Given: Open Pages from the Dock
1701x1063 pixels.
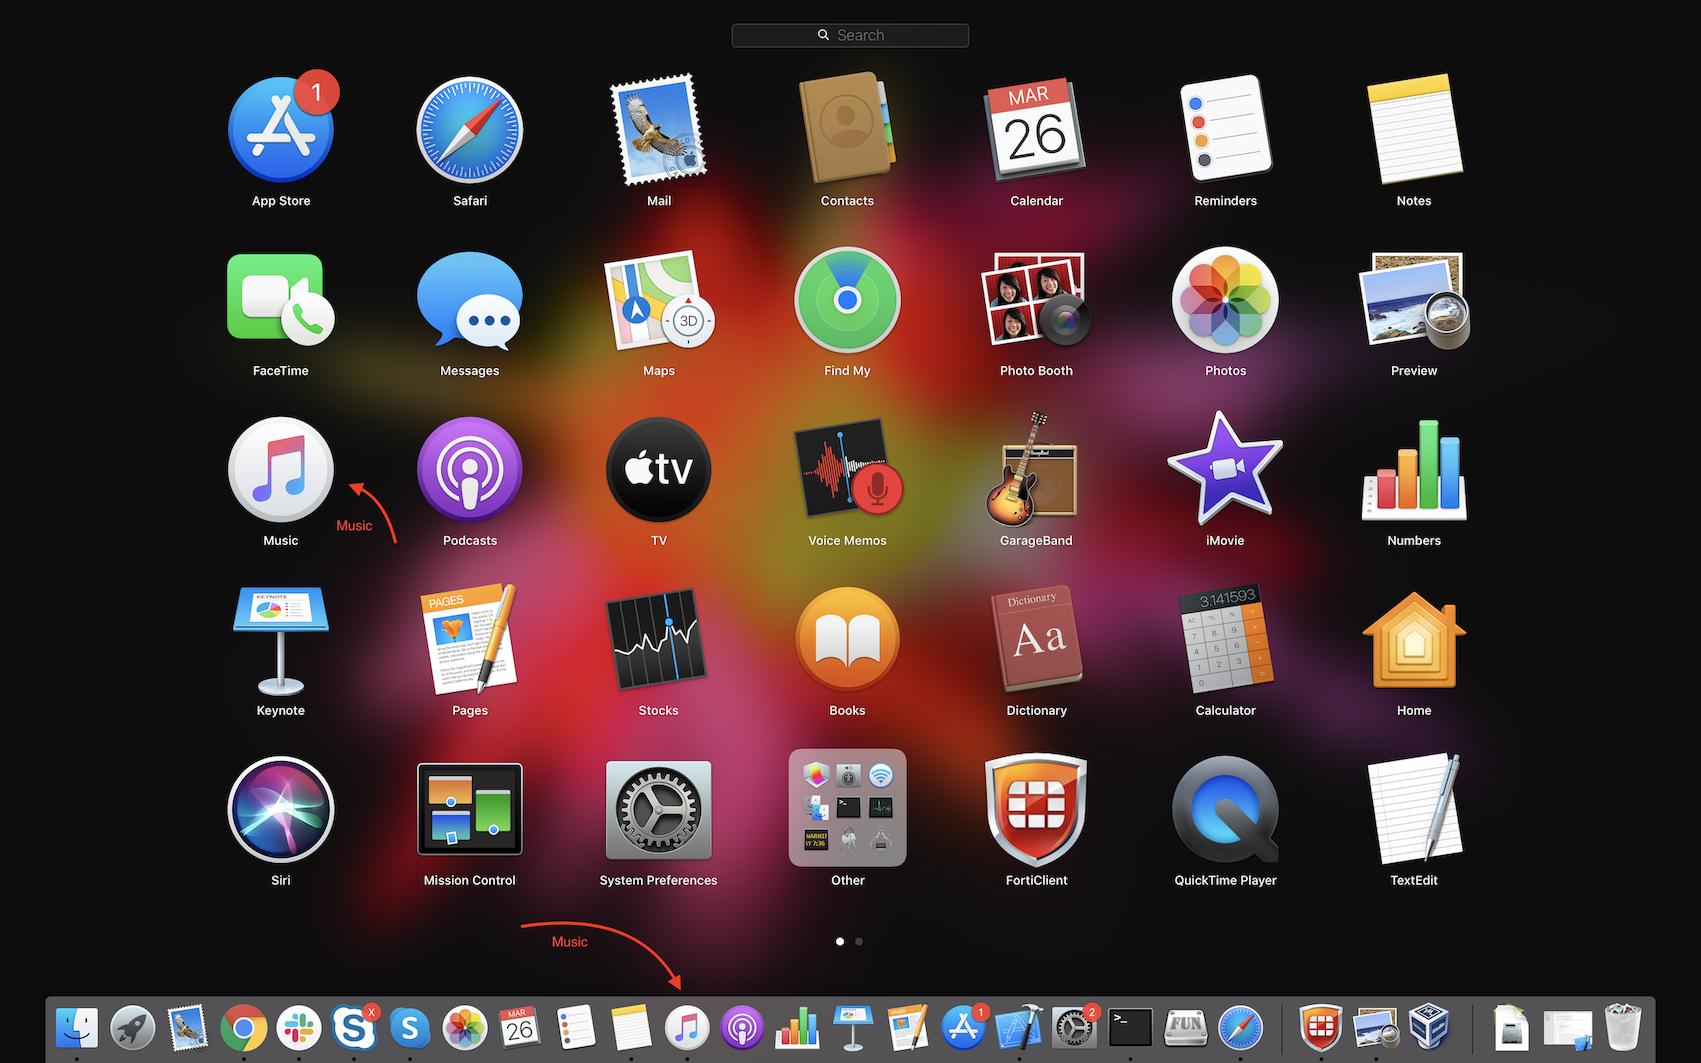Looking at the screenshot, I should (908, 1027).
